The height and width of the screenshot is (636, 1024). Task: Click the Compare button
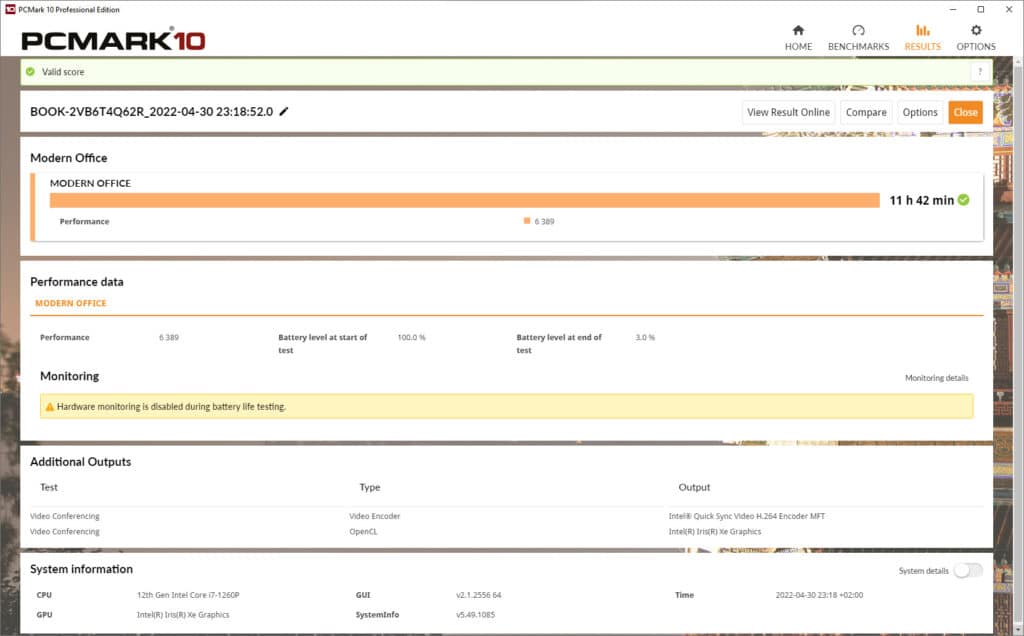[x=866, y=112]
